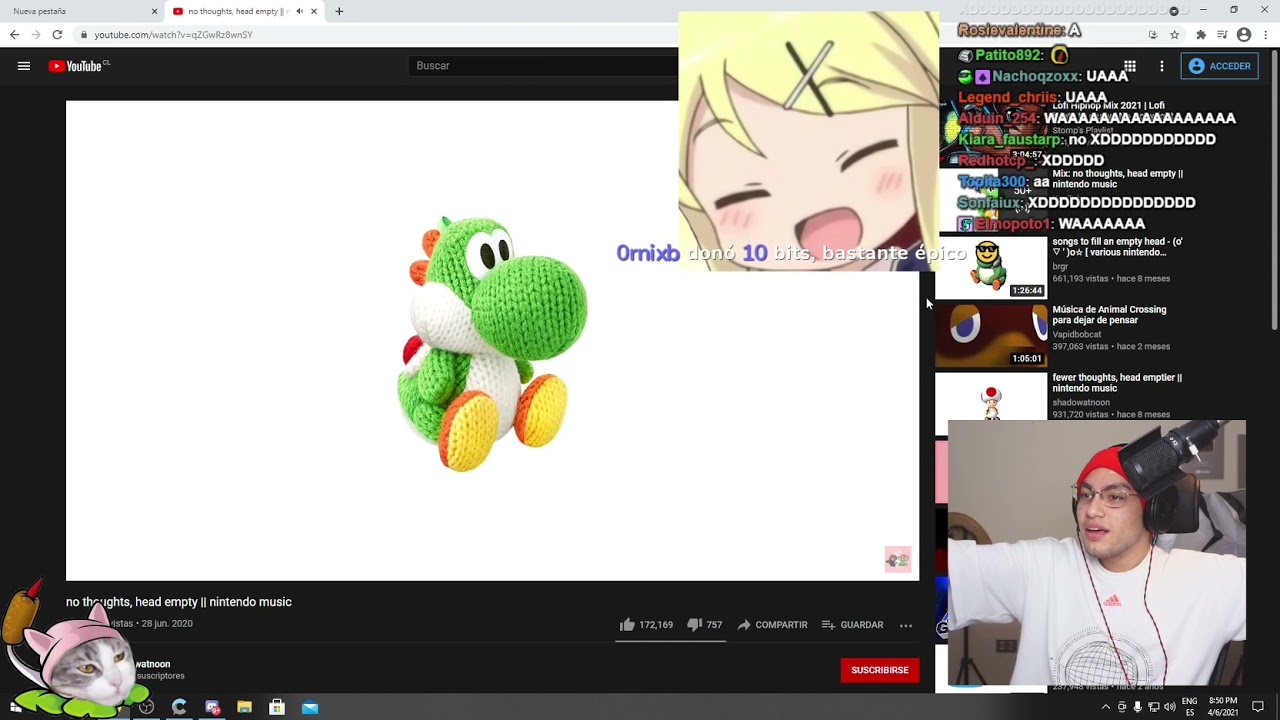The image size is (1280, 720).
Task: Open the three-dot settings menu beside ACCEDER
Action: (x=1162, y=66)
